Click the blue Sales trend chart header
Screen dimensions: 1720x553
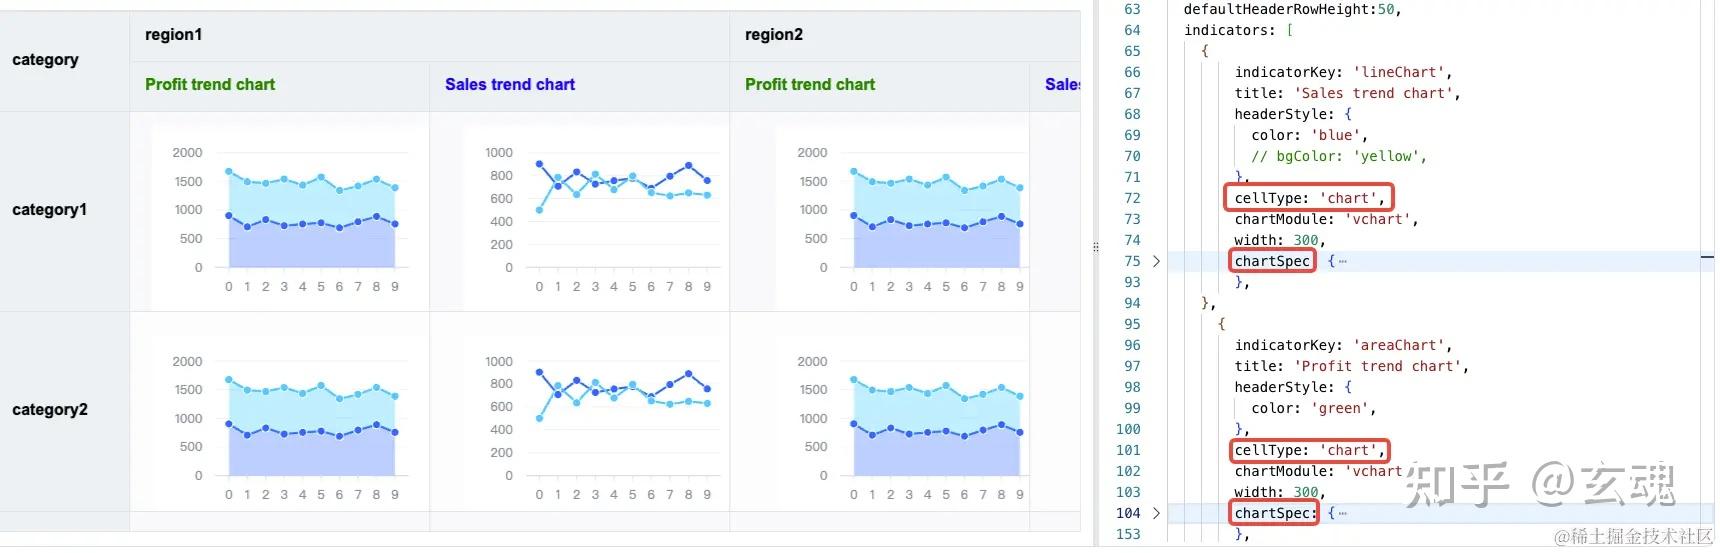tap(510, 85)
